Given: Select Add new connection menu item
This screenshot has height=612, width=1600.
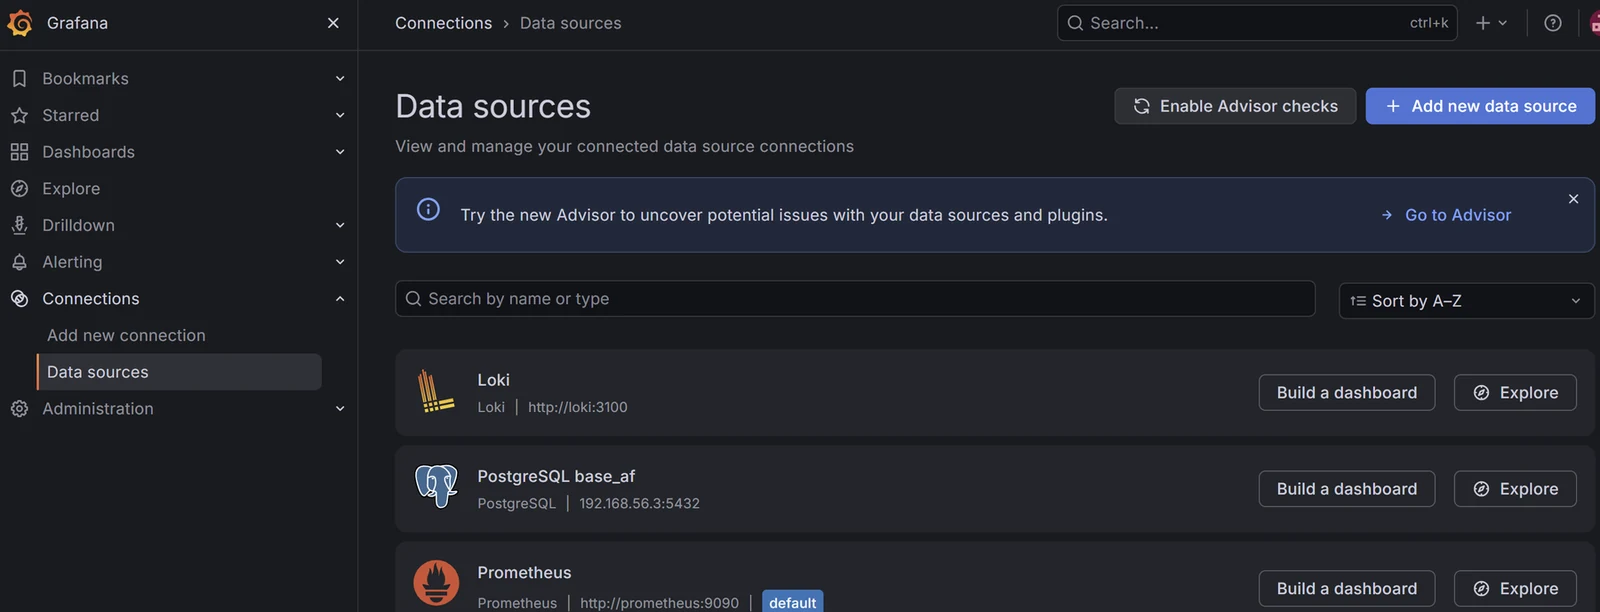Looking at the screenshot, I should [126, 335].
